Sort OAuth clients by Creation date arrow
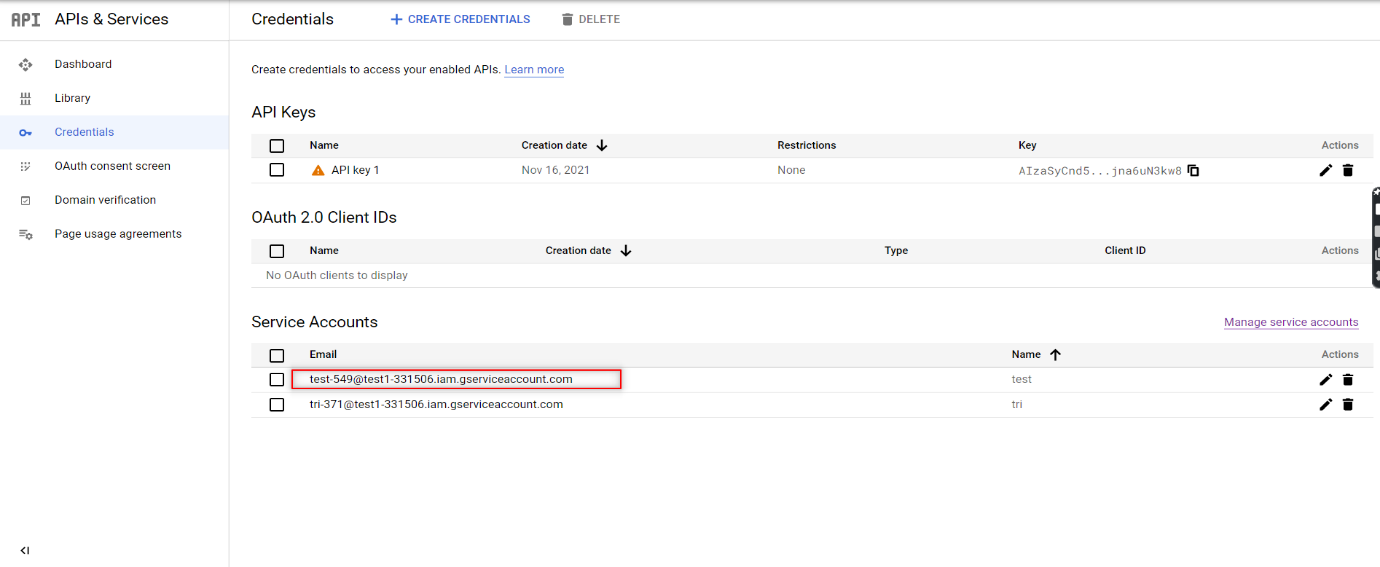The height and width of the screenshot is (567, 1380). [x=626, y=251]
